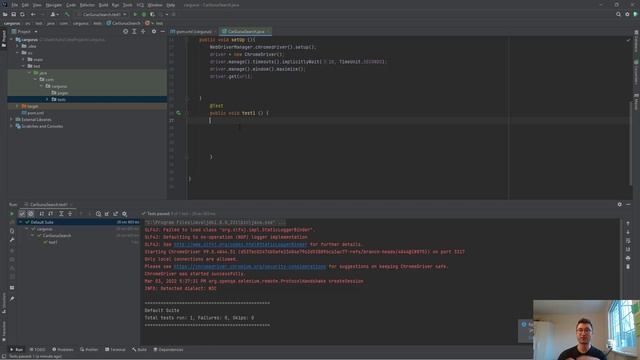Collapse all test results
The width and height of the screenshot is (640, 360).
point(70,213)
